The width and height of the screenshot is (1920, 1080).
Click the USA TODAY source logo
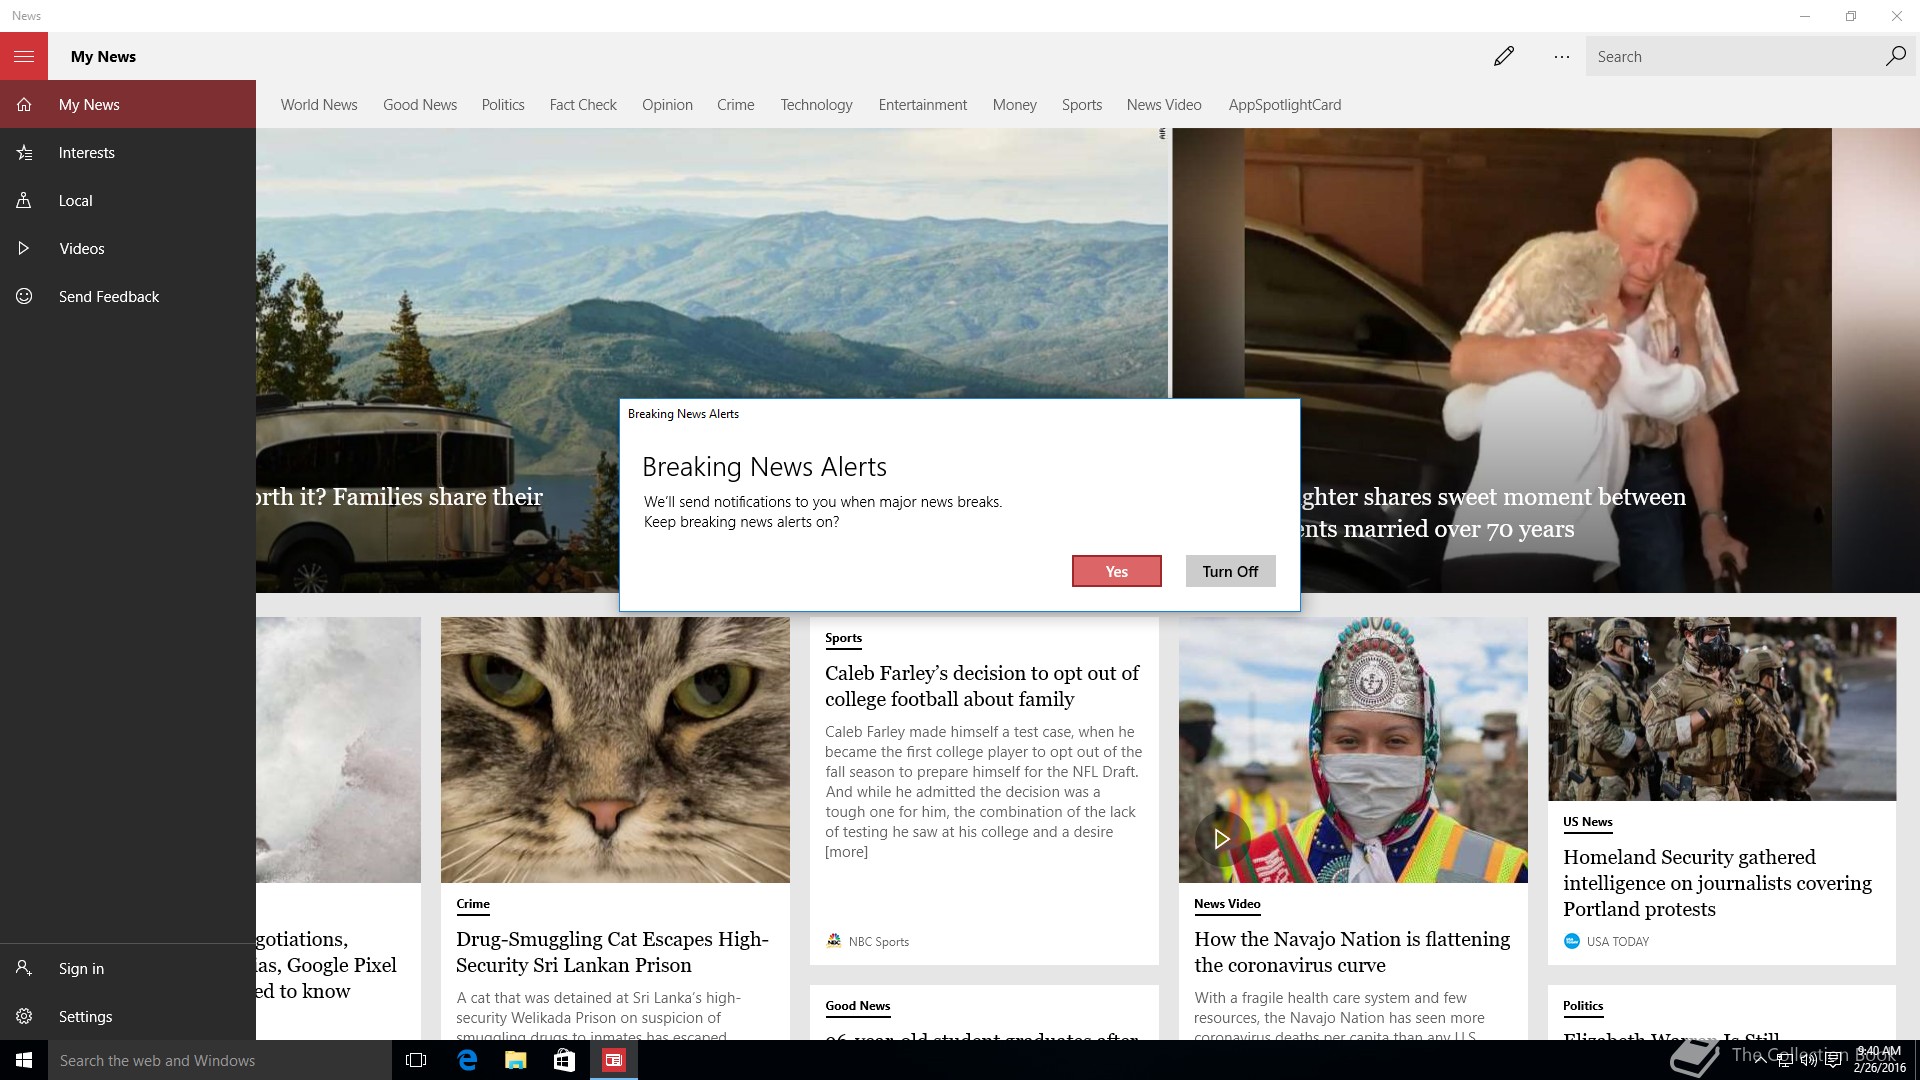(x=1571, y=941)
